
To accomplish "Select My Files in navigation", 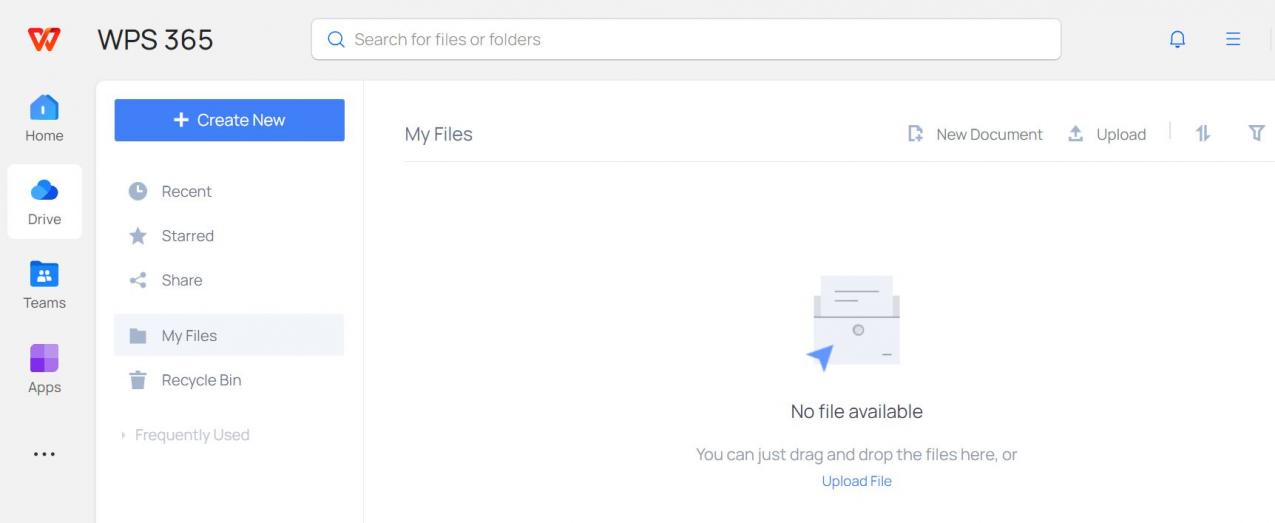I will coord(229,335).
